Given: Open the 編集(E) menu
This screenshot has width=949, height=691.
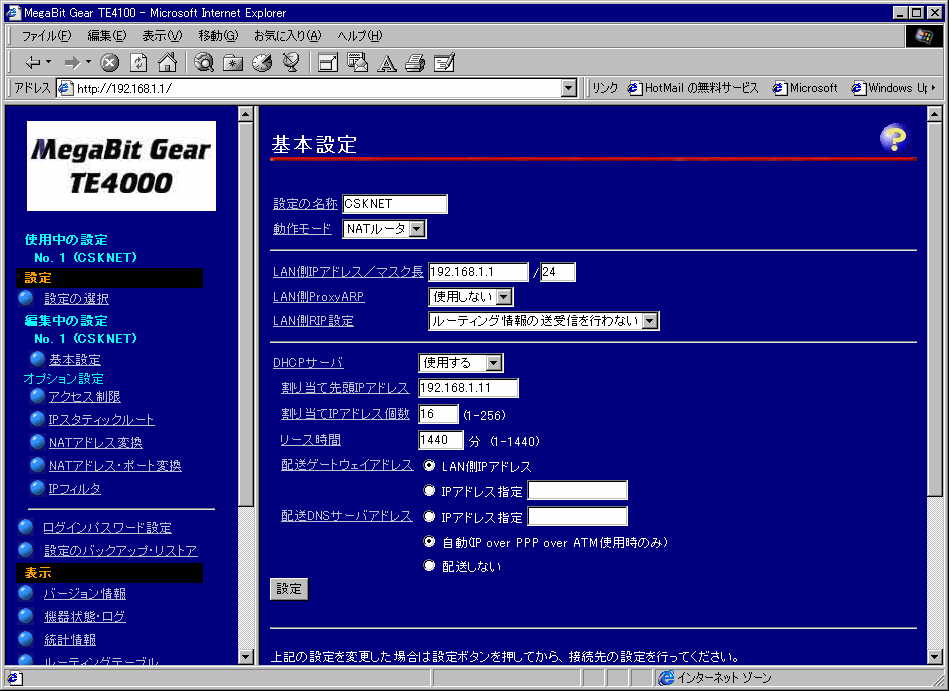Looking at the screenshot, I should (107, 36).
